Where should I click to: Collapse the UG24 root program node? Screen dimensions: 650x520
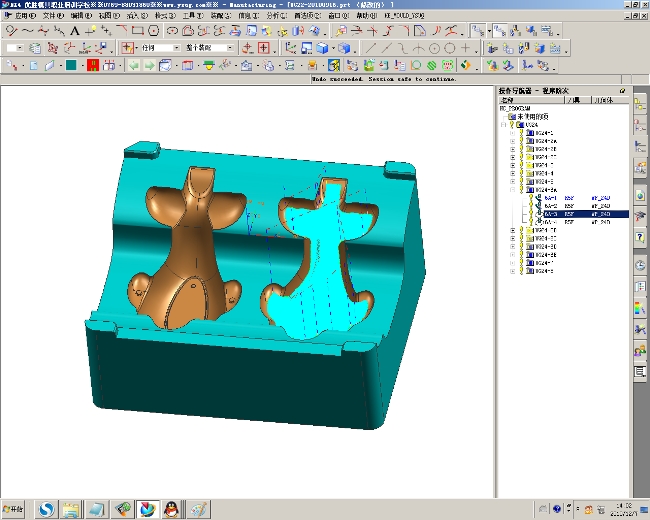coord(505,125)
